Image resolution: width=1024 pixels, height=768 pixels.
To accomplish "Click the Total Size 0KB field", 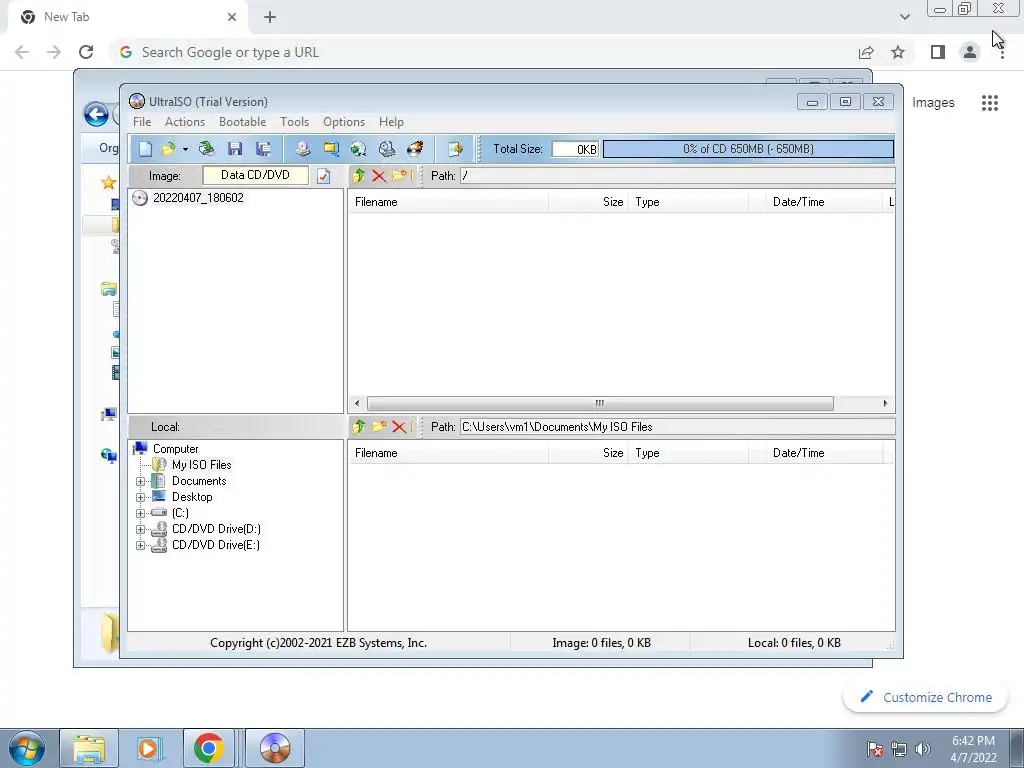I will 575,149.
